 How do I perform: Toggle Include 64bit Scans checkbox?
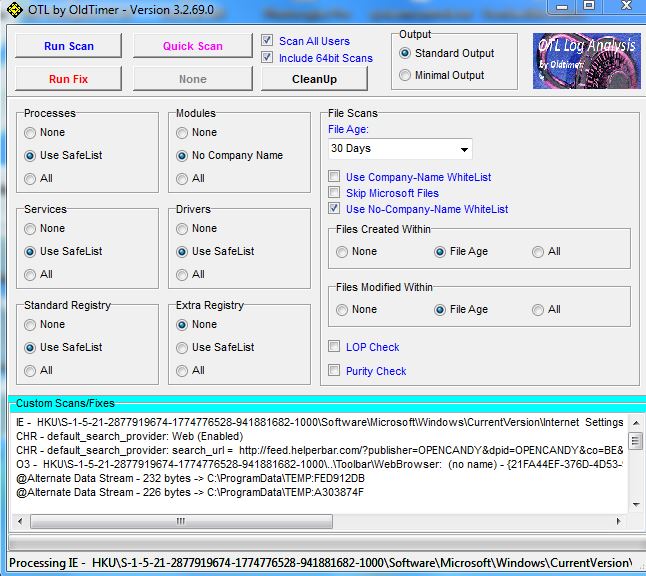click(268, 58)
